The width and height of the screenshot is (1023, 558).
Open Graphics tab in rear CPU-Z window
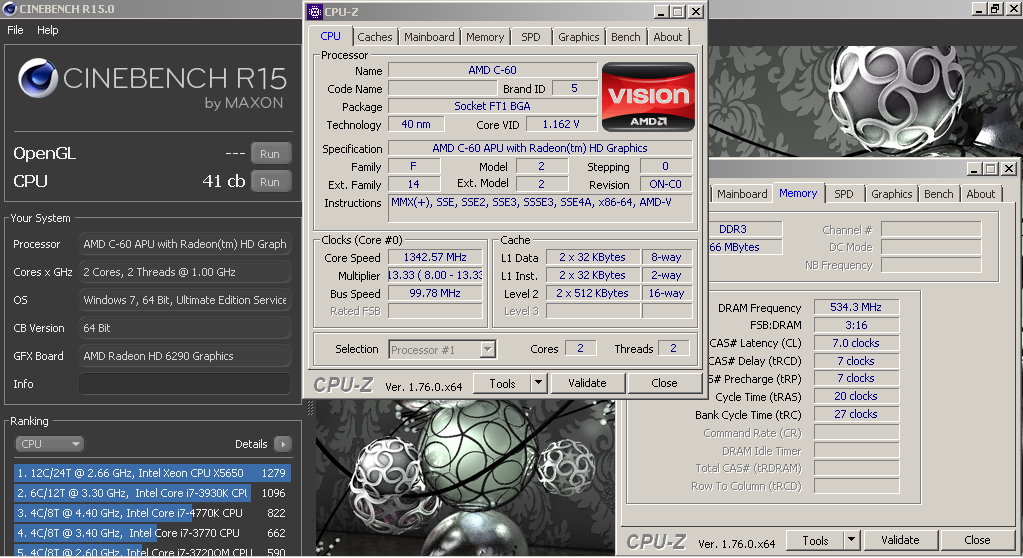(x=891, y=194)
